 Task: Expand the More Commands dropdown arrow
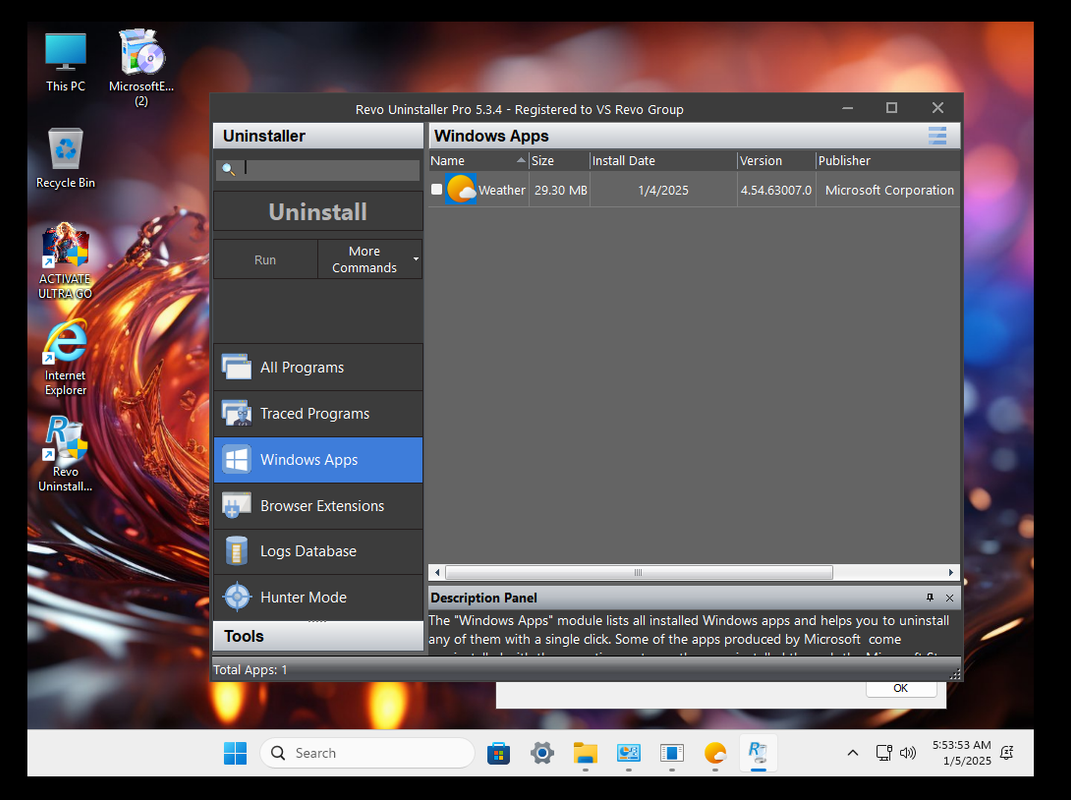pyautogui.click(x=416, y=259)
